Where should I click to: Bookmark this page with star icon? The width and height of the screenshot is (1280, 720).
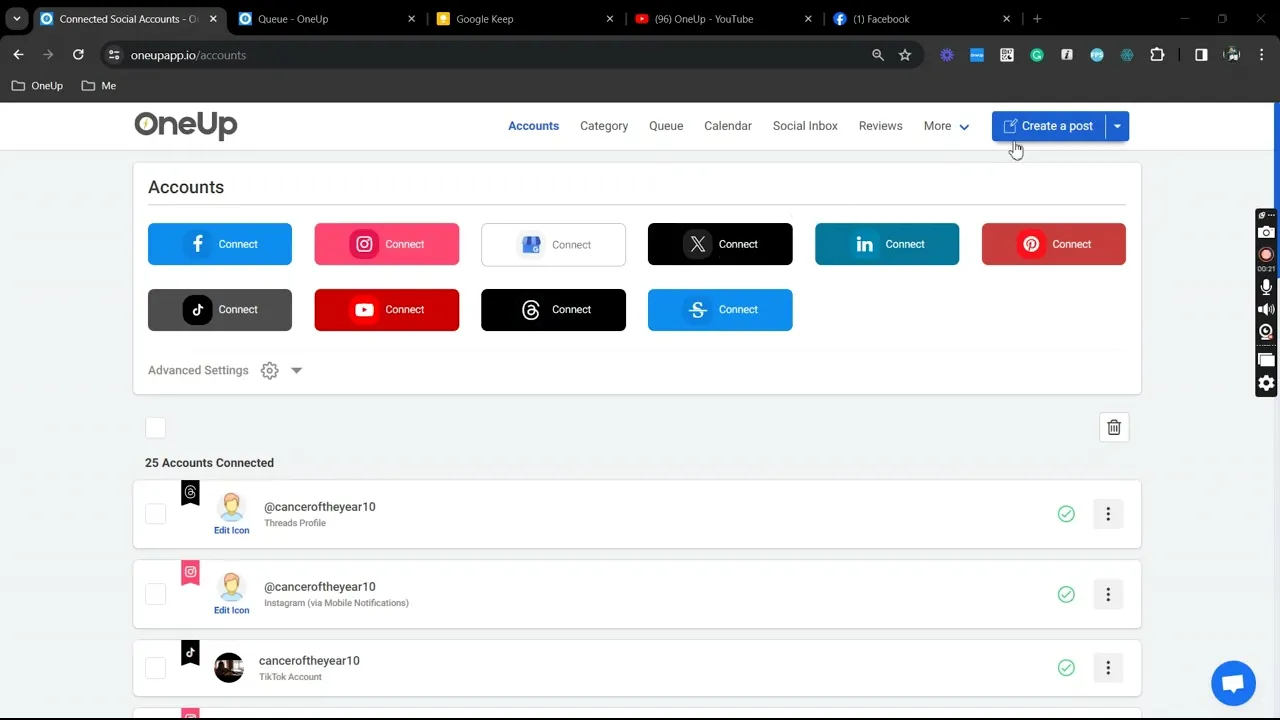point(905,55)
